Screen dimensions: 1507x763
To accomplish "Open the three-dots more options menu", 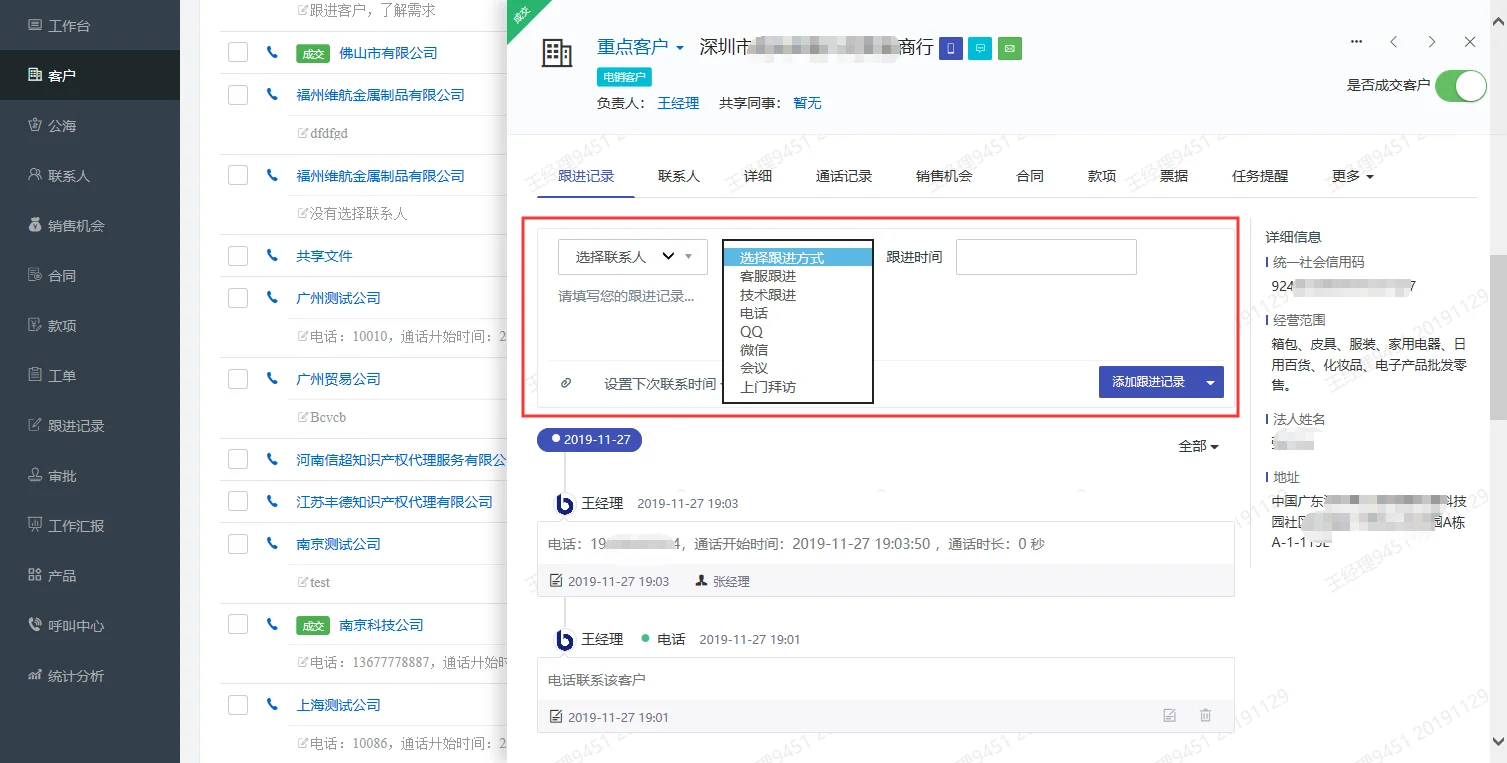I will (x=1356, y=42).
